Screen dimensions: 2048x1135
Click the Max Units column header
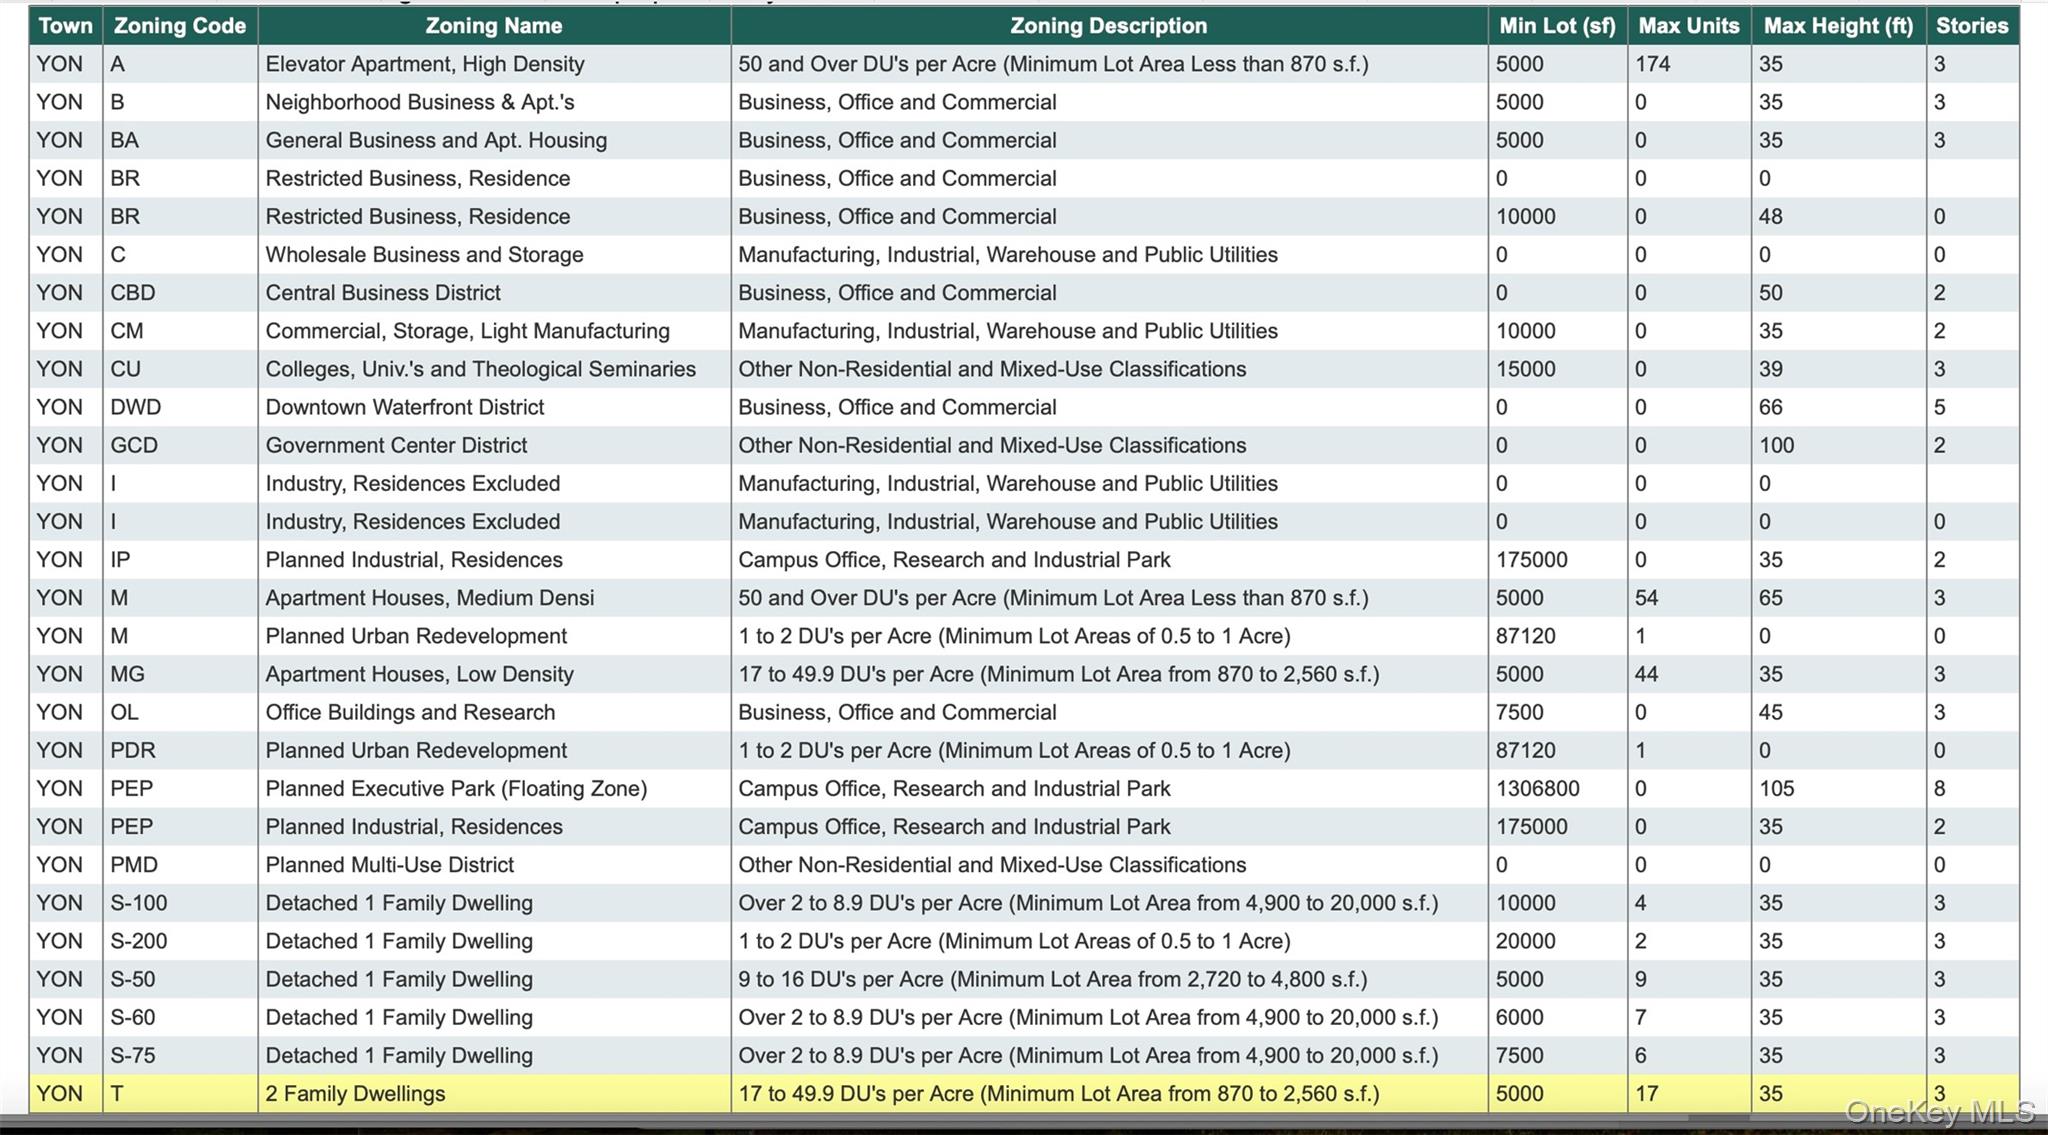[x=1688, y=26]
